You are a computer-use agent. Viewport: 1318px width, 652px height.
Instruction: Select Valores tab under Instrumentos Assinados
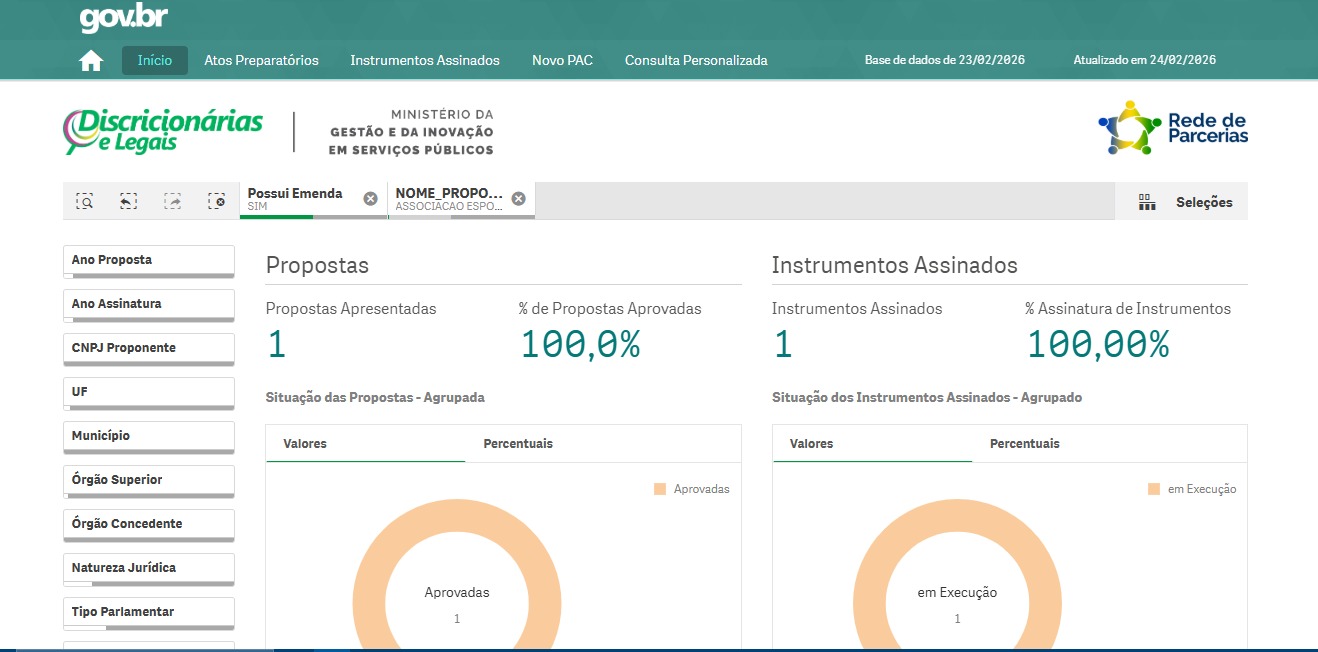pyautogui.click(x=811, y=443)
